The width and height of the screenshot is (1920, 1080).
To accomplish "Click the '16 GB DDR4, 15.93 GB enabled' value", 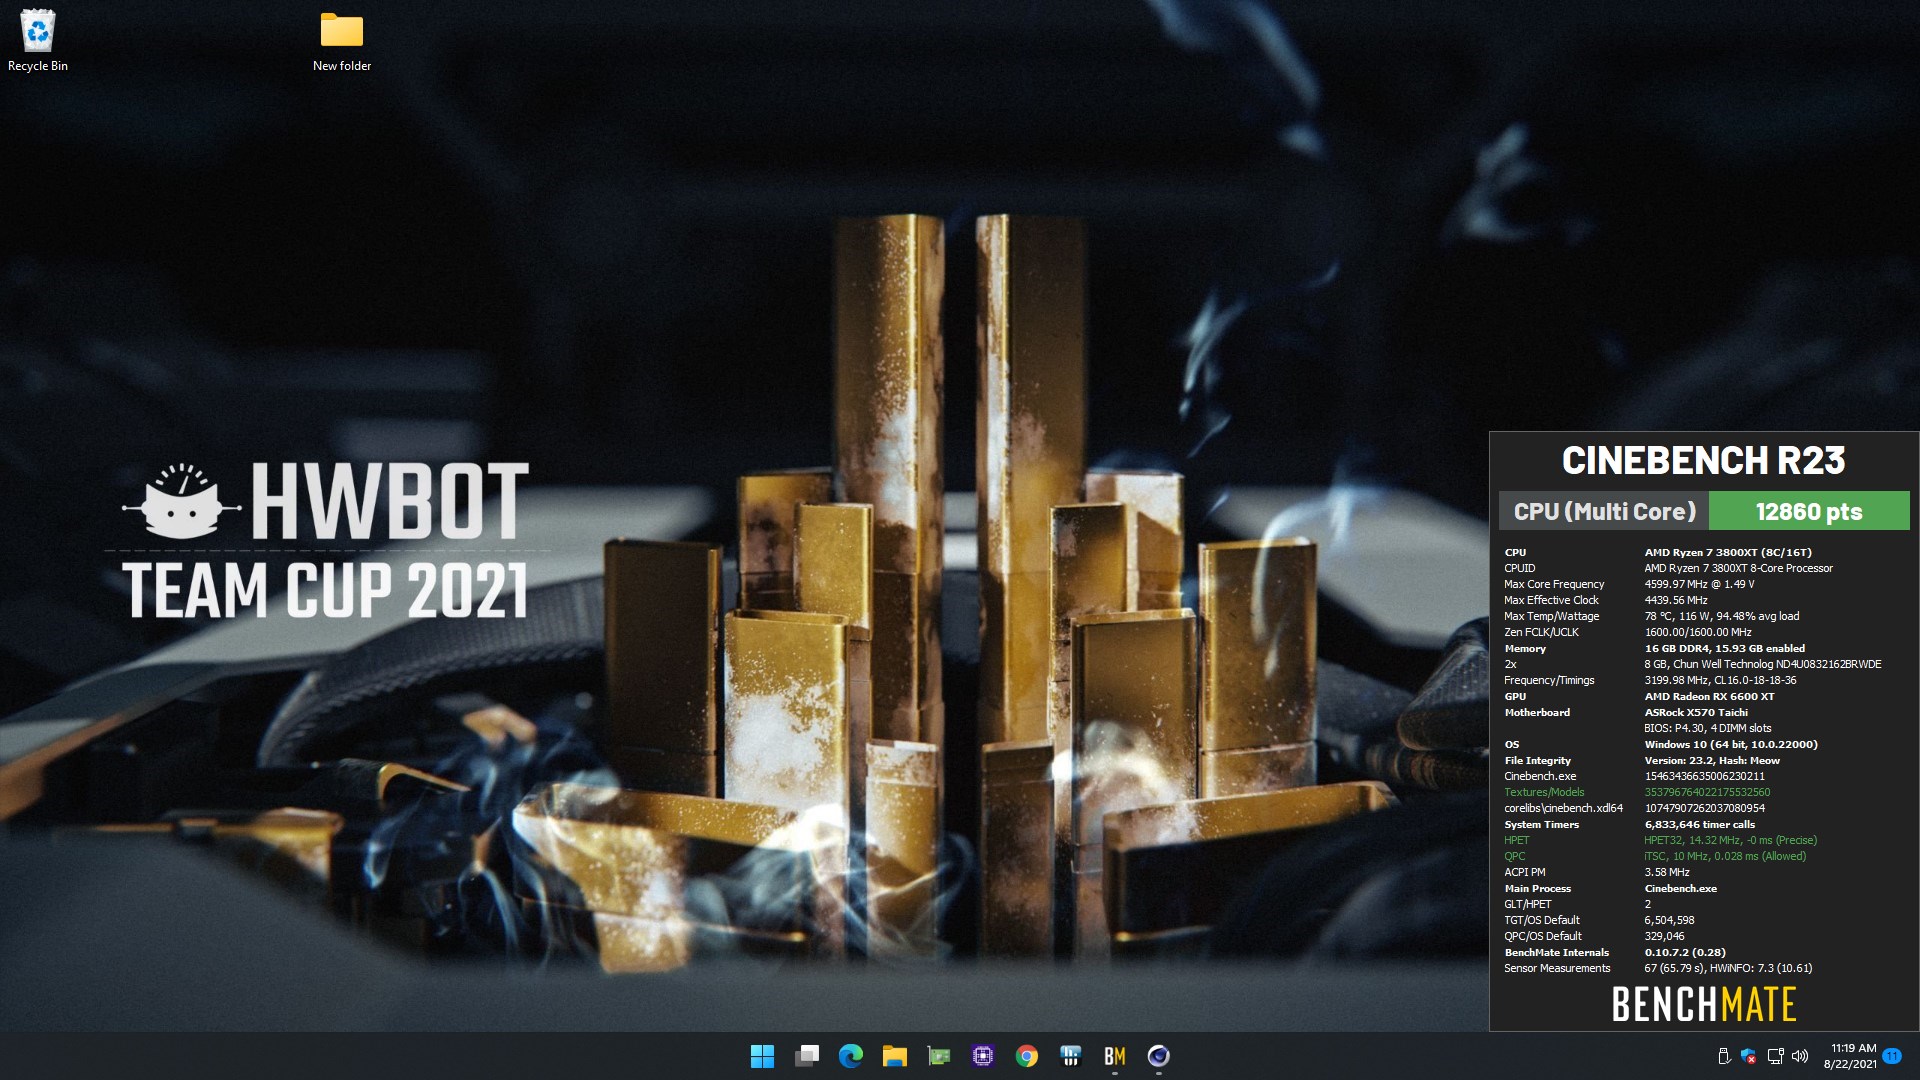I will click(x=1725, y=648).
